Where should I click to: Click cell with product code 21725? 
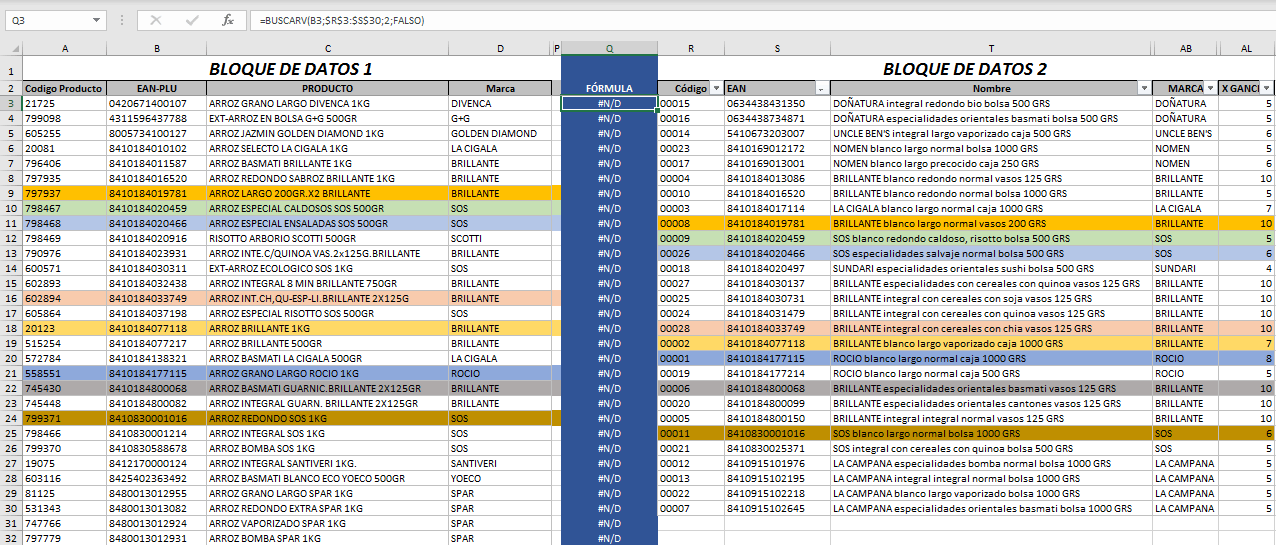64,103
